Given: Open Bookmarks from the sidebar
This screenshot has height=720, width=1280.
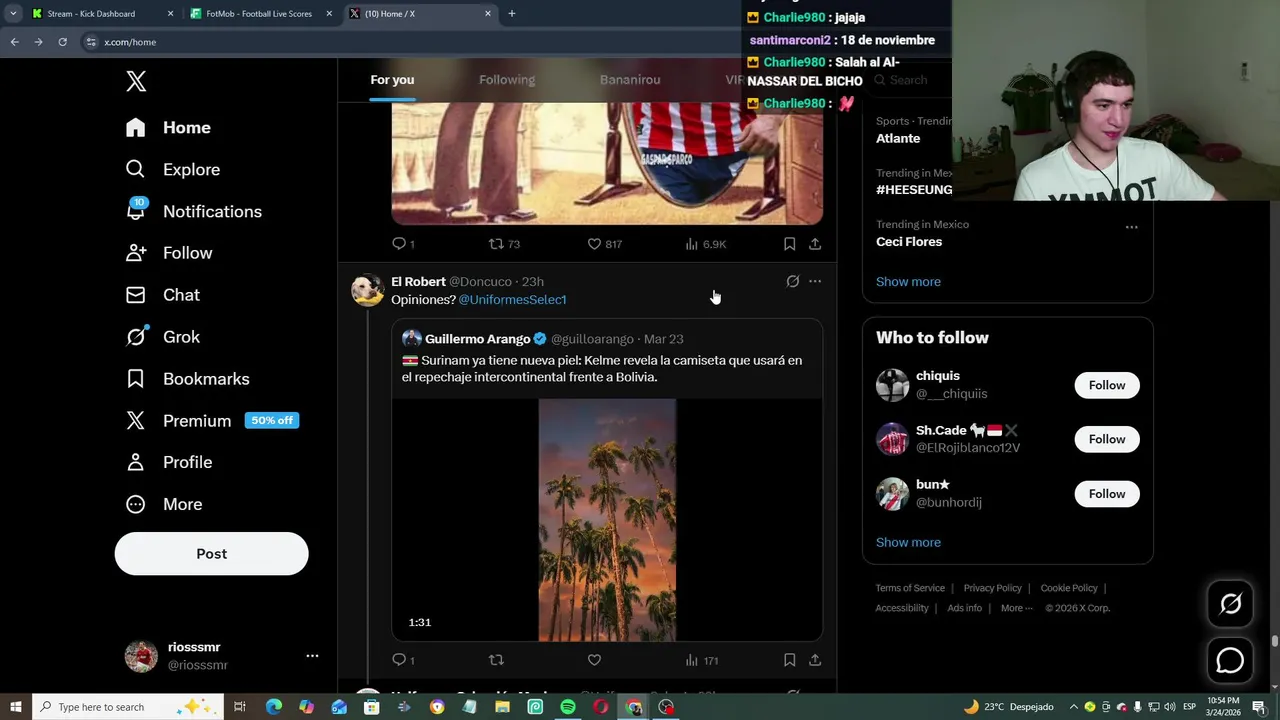Looking at the screenshot, I should (x=187, y=379).
